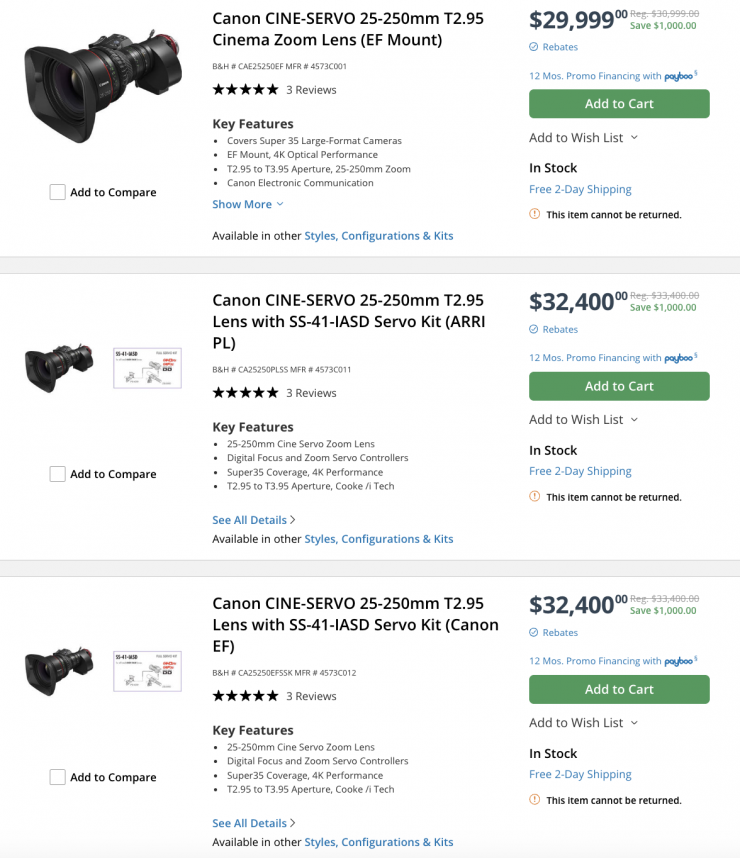Open Add to Wish List dropdown, ARRI PL kit
The height and width of the screenshot is (858, 740).
[x=583, y=419]
